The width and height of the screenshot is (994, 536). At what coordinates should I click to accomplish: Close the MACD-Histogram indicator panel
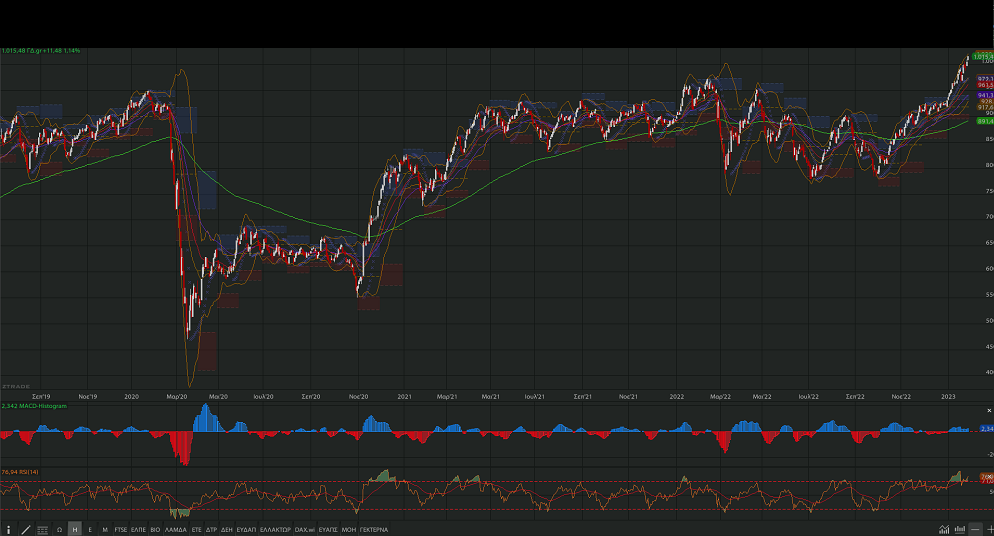tap(989, 411)
